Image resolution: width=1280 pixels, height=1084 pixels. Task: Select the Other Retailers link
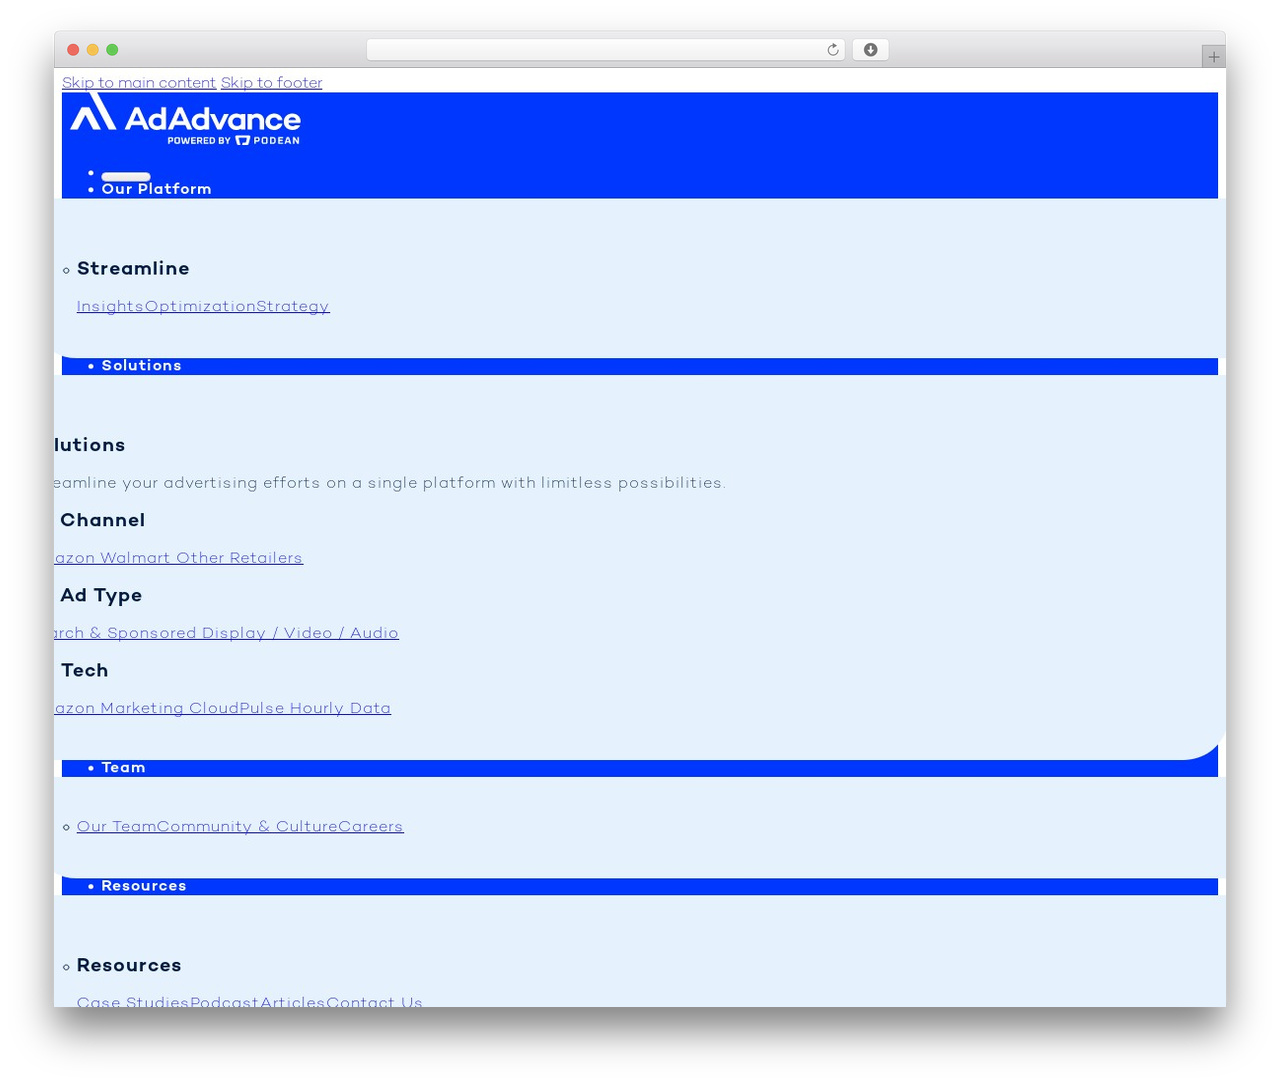click(240, 558)
